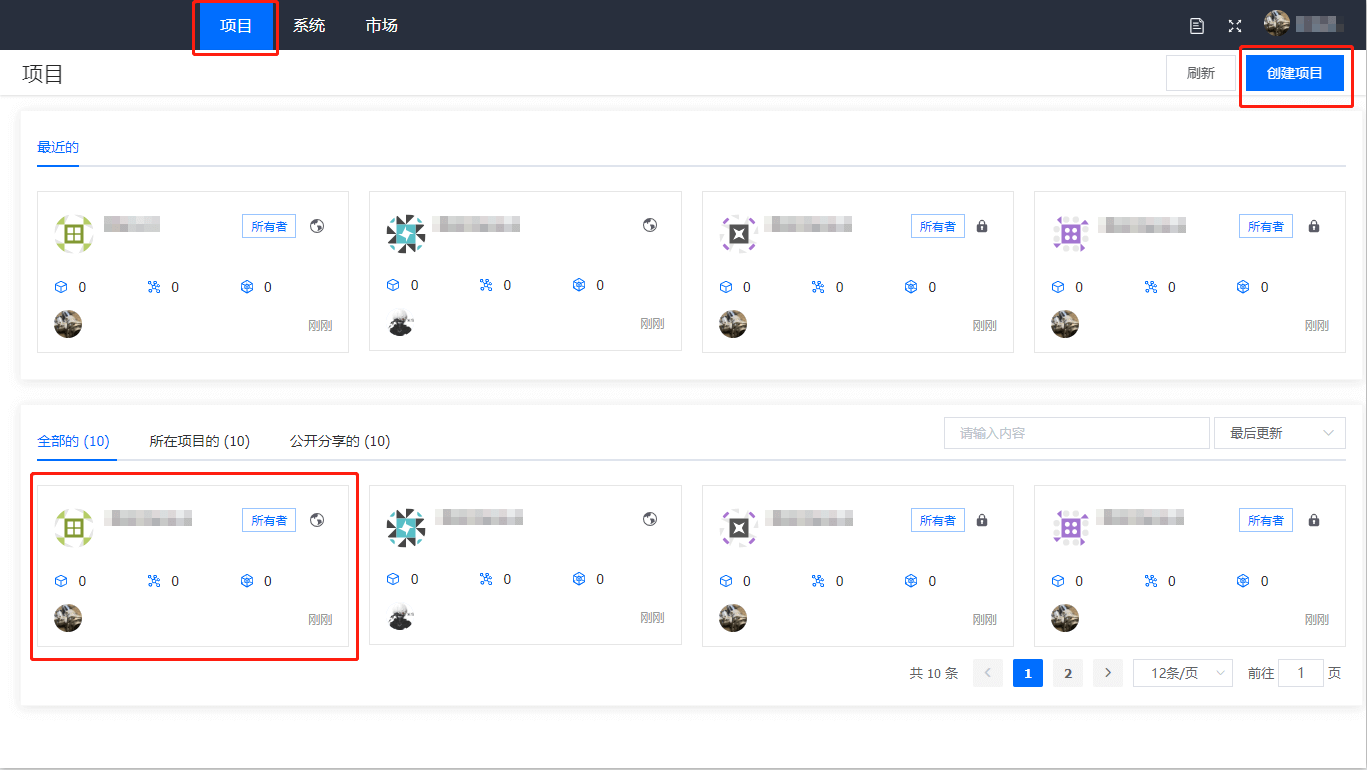Open the document icon in top bar
The width and height of the screenshot is (1367, 770).
[1197, 26]
